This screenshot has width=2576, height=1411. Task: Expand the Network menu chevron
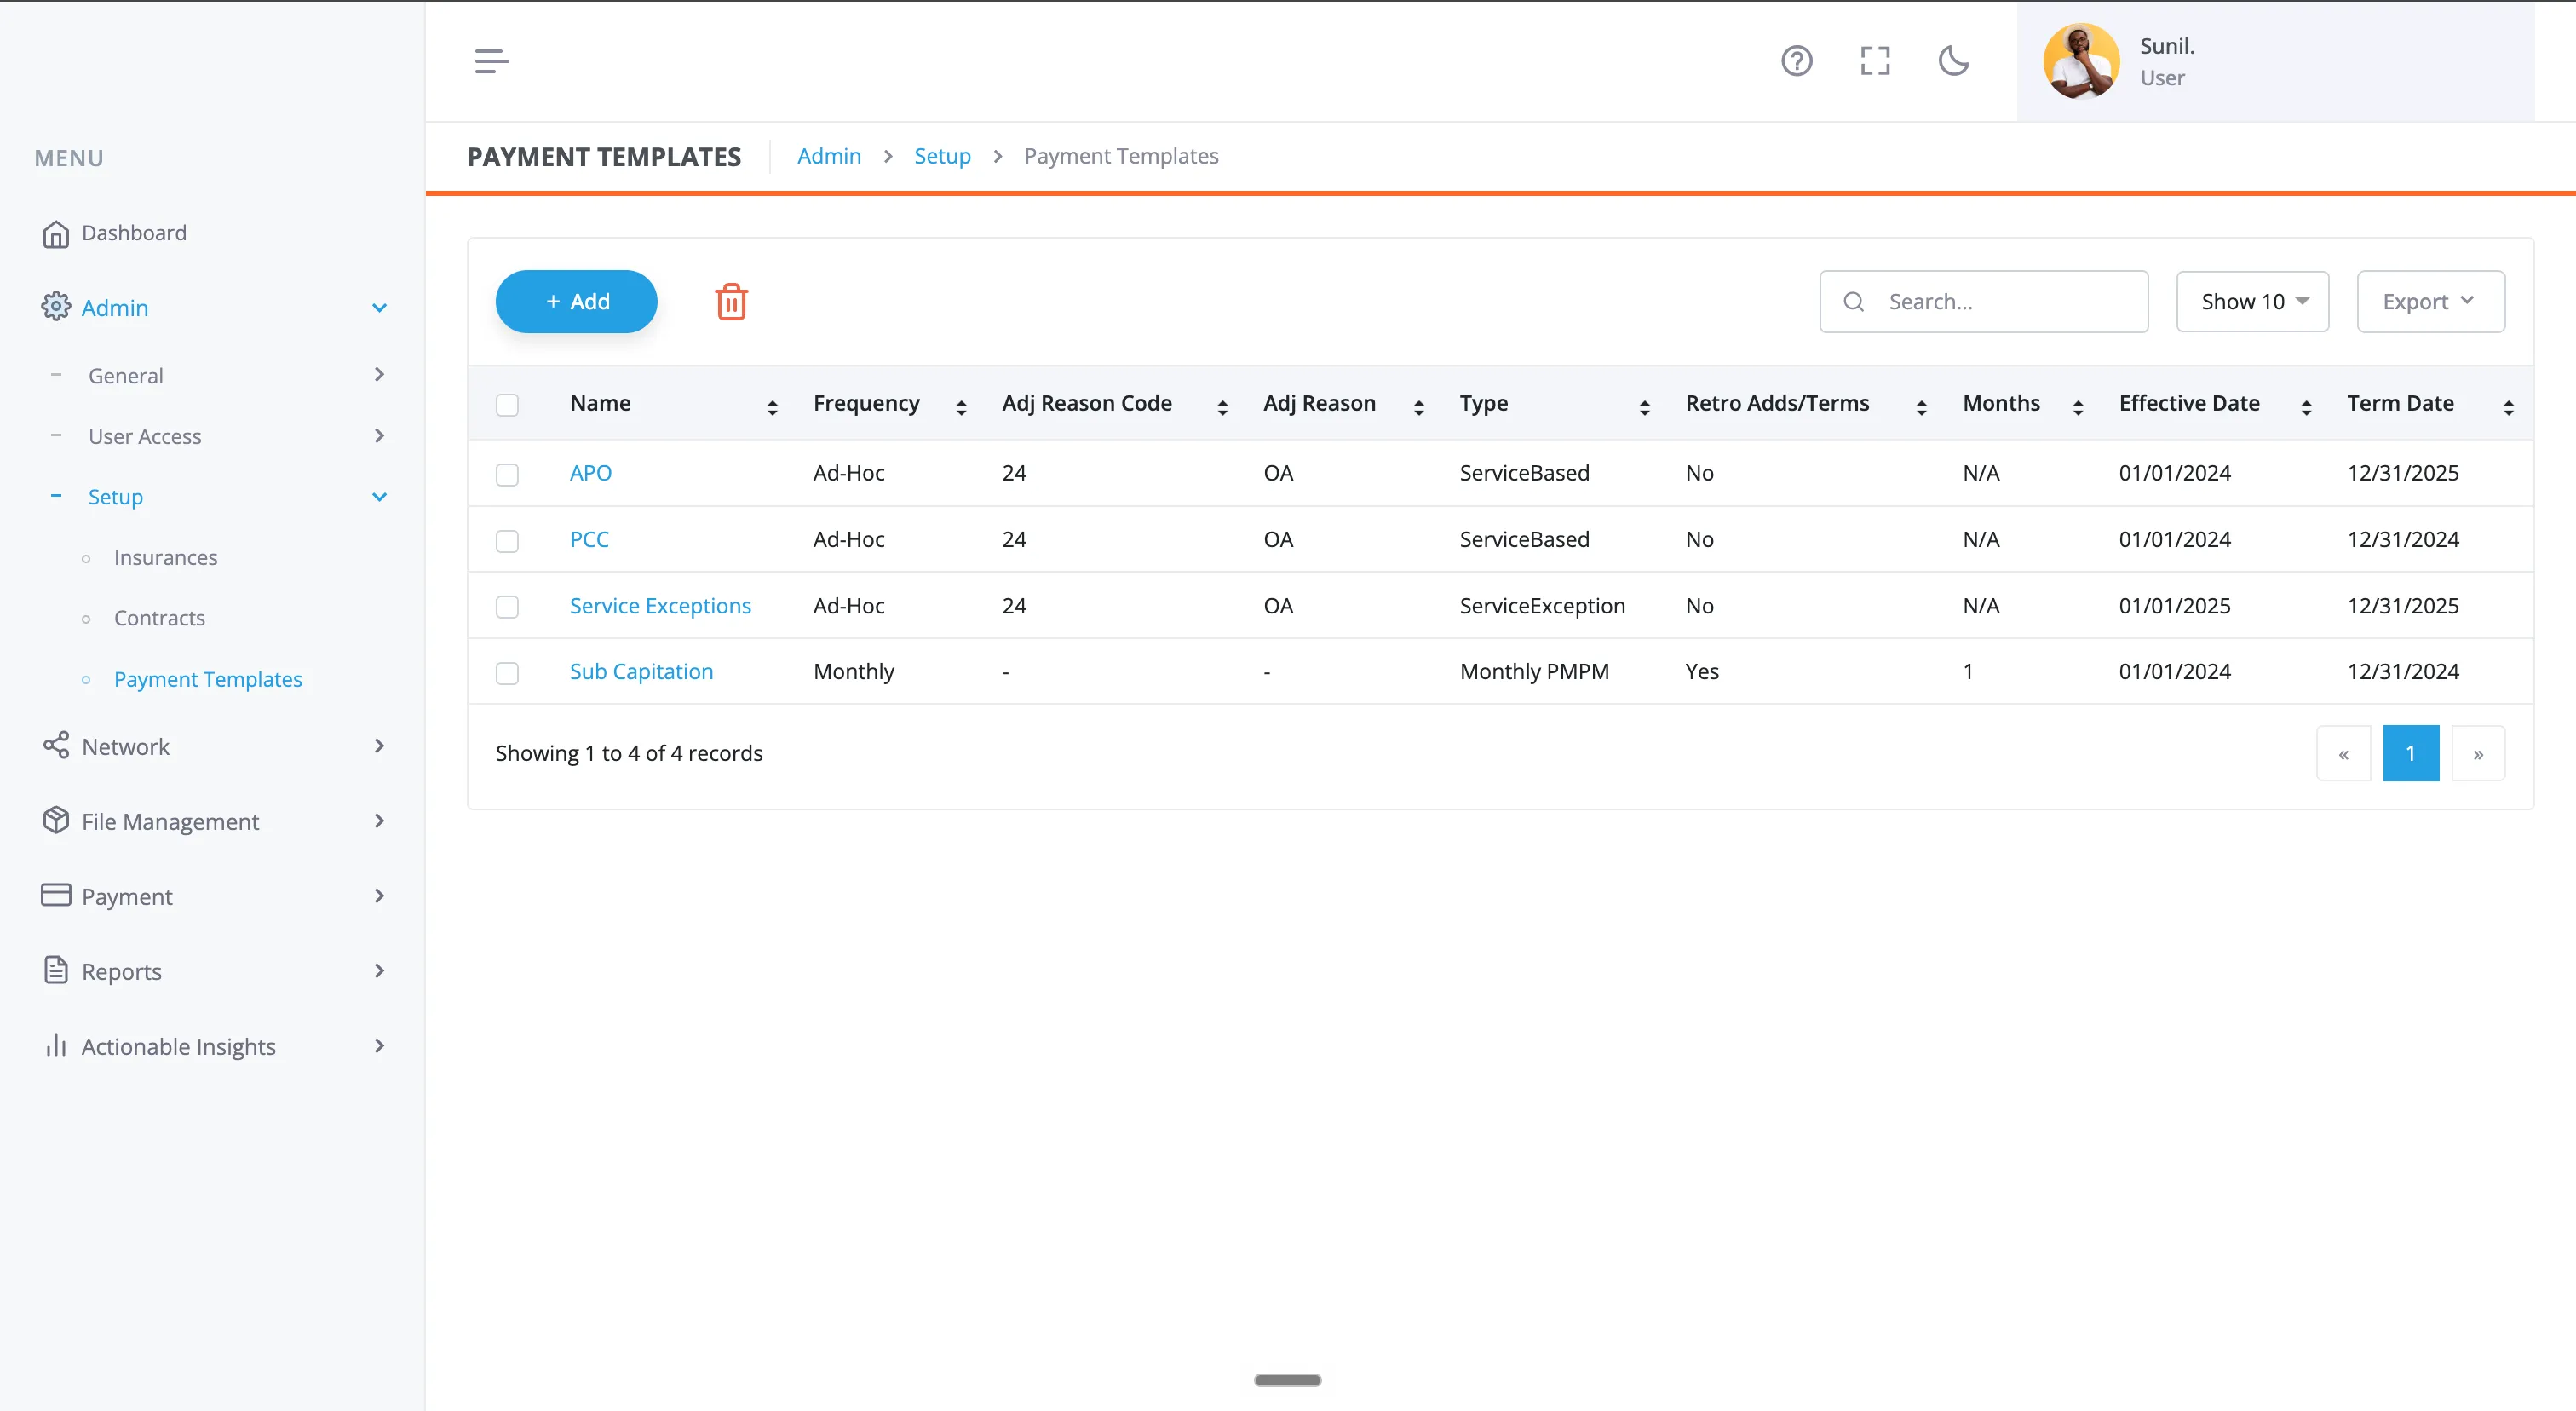[379, 745]
